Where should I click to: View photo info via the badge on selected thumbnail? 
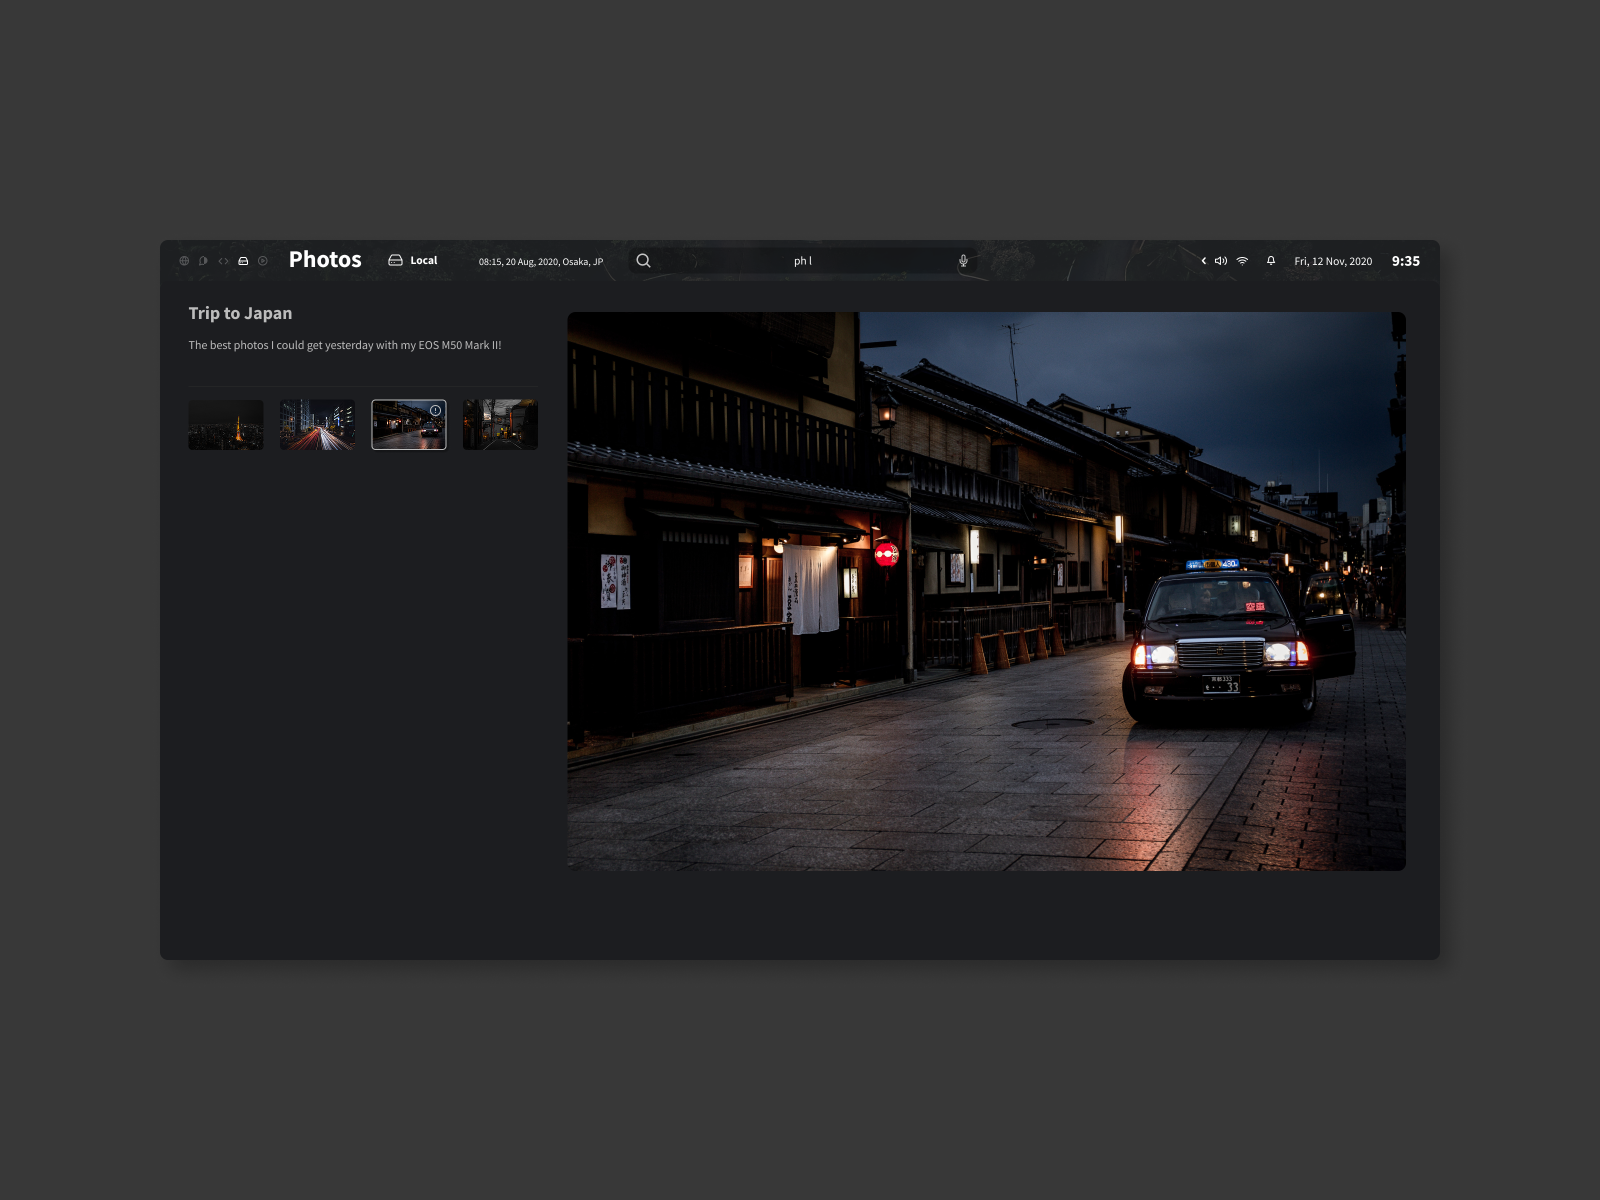coord(437,410)
